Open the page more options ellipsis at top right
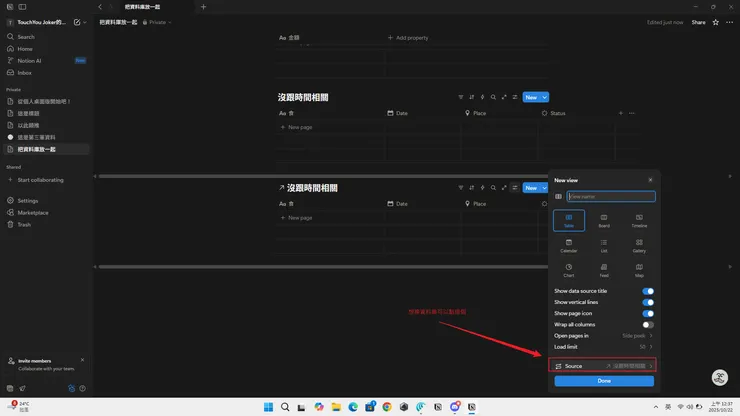740x416 pixels. click(730, 22)
